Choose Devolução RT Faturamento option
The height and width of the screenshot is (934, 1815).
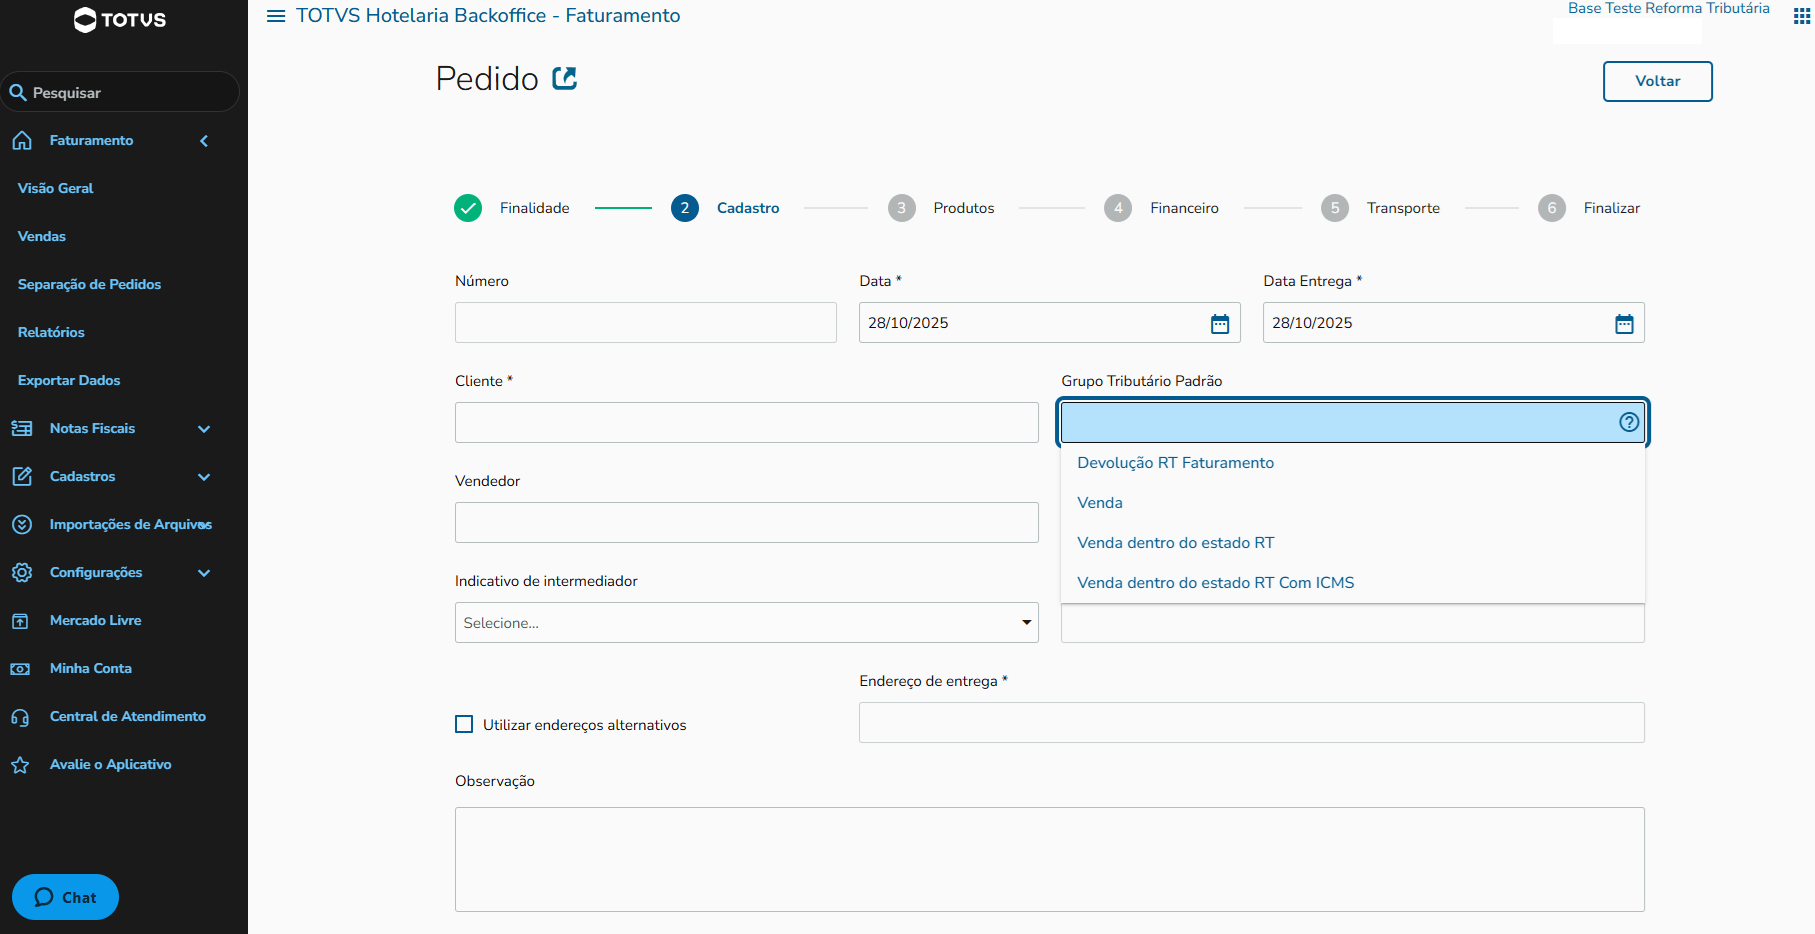(x=1175, y=463)
